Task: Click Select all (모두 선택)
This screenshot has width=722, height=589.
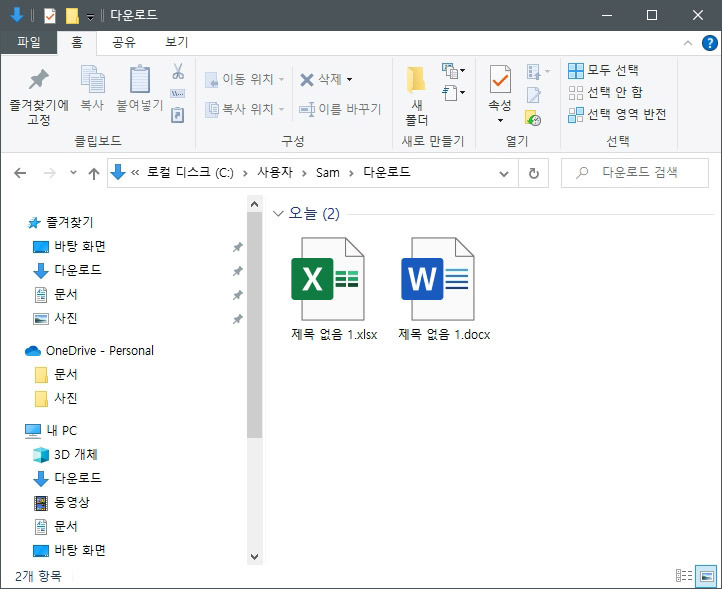Action: coord(603,70)
